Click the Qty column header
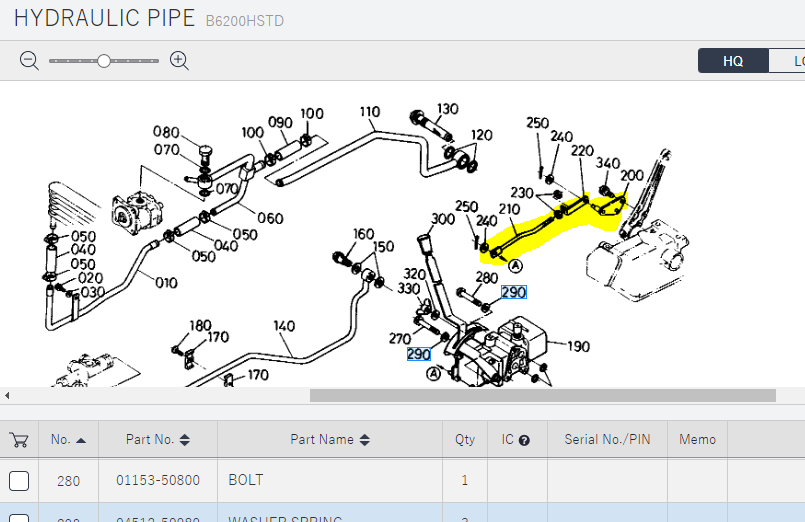 (x=465, y=440)
